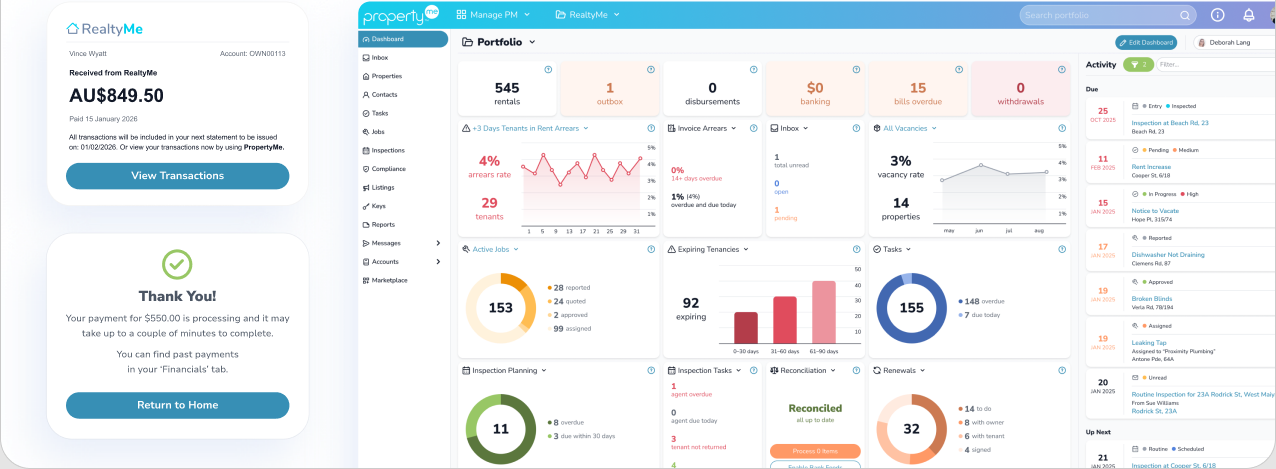Open the Leaking Tap activity link
1276x469 pixels.
point(1149,343)
